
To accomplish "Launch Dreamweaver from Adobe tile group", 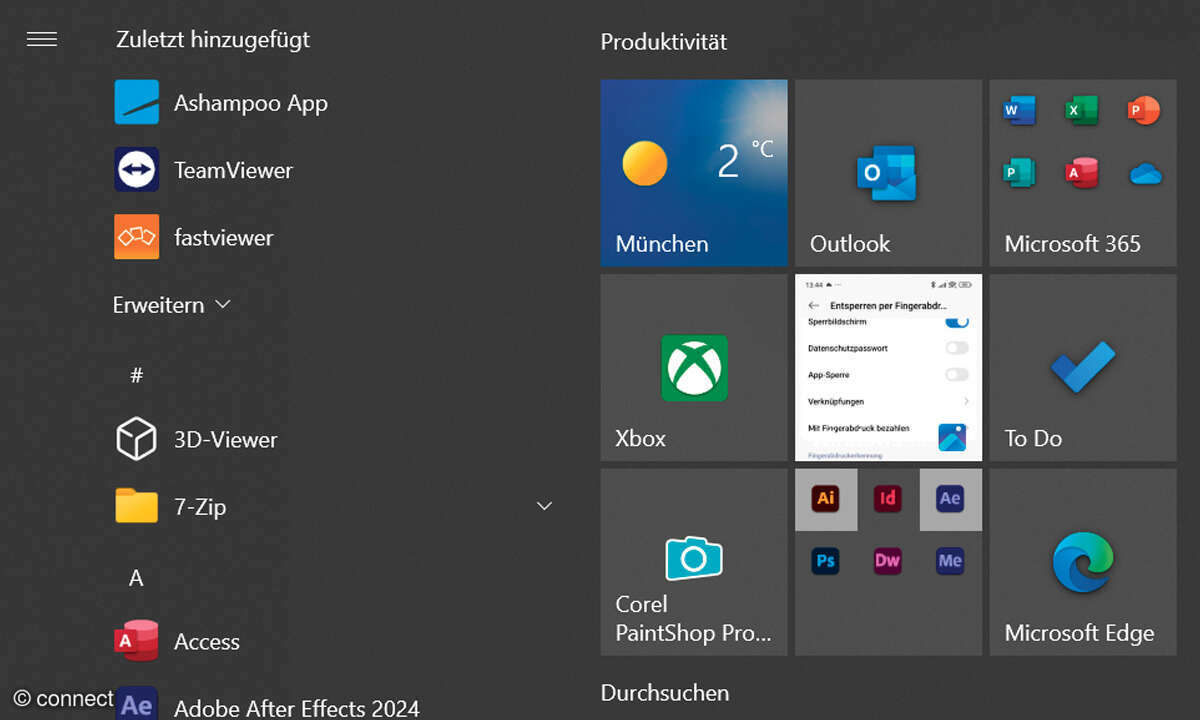I will tap(888, 561).
